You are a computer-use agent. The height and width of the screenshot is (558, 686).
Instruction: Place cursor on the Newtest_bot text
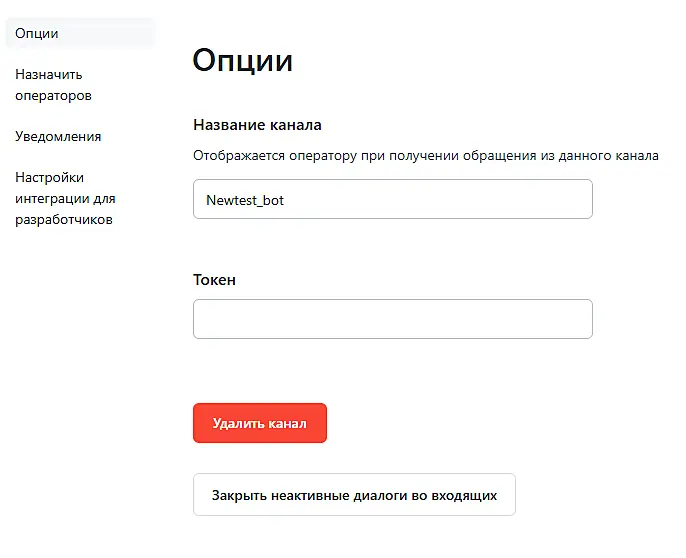(245, 200)
